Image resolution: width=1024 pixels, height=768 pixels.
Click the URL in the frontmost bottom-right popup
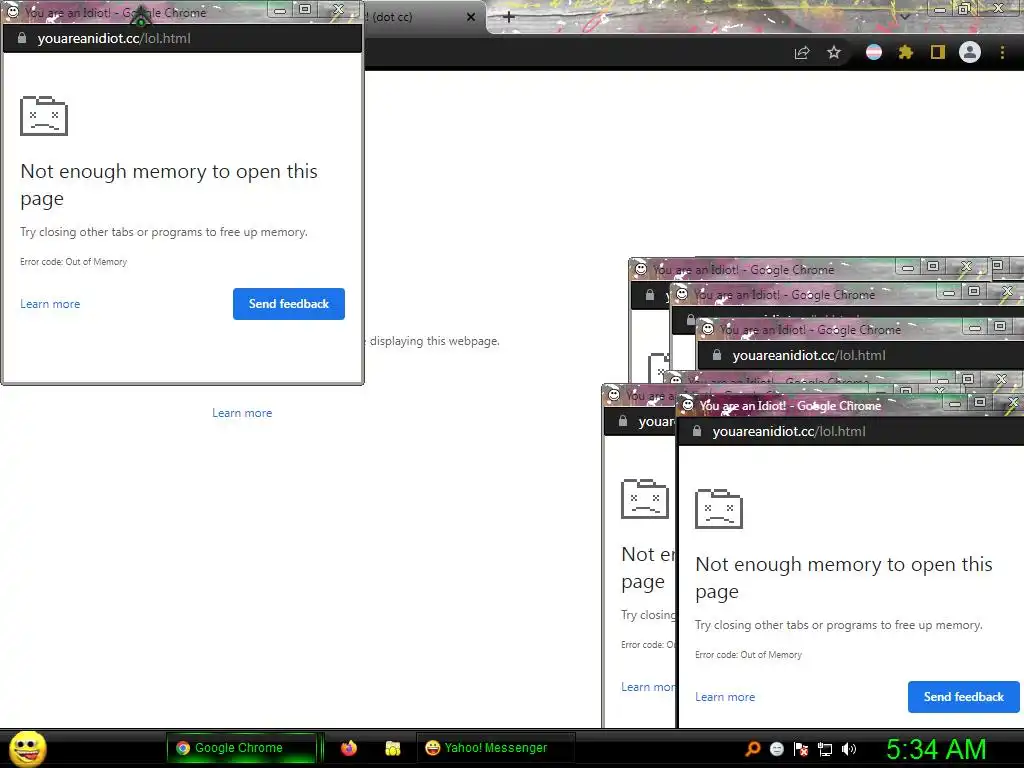(789, 431)
